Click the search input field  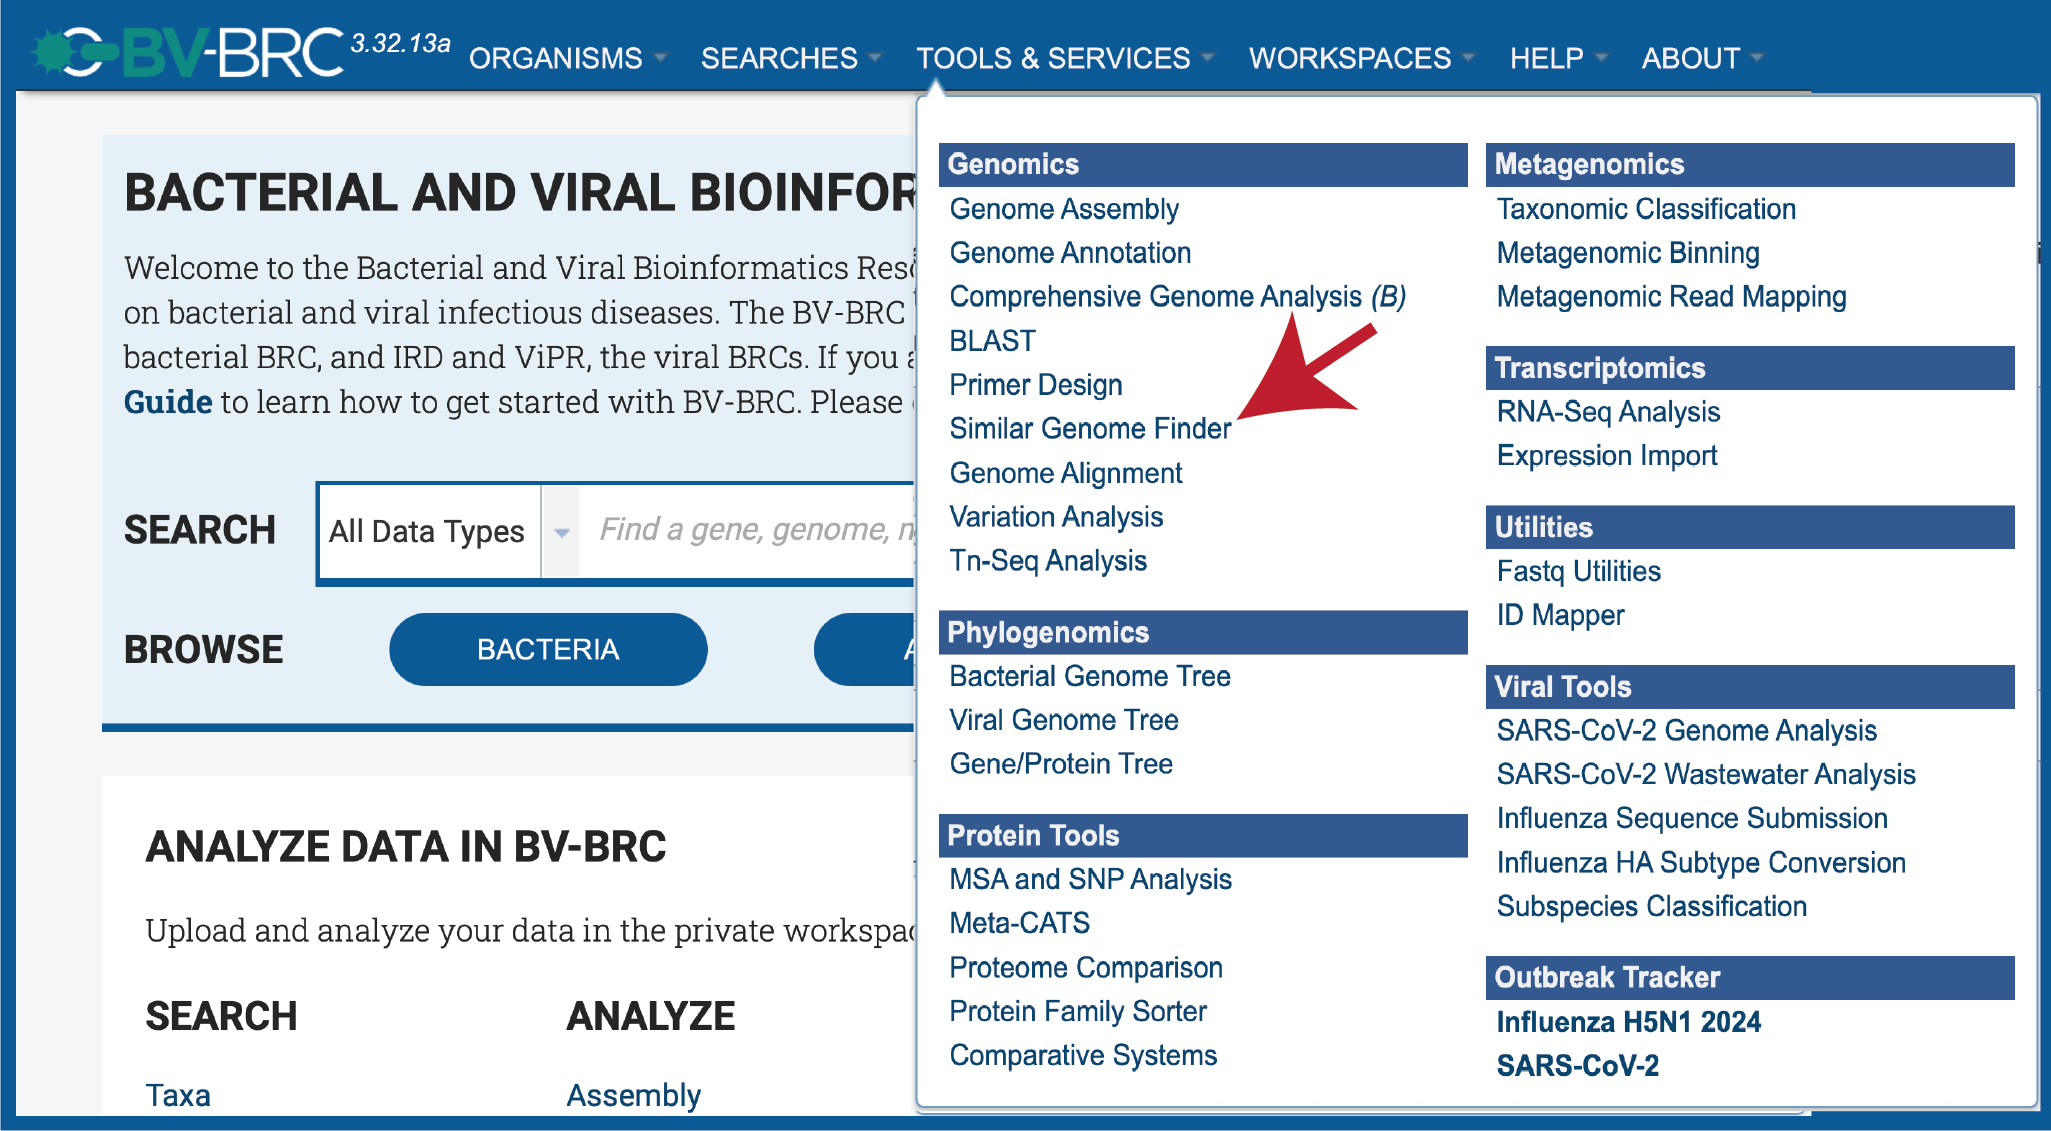coord(748,531)
